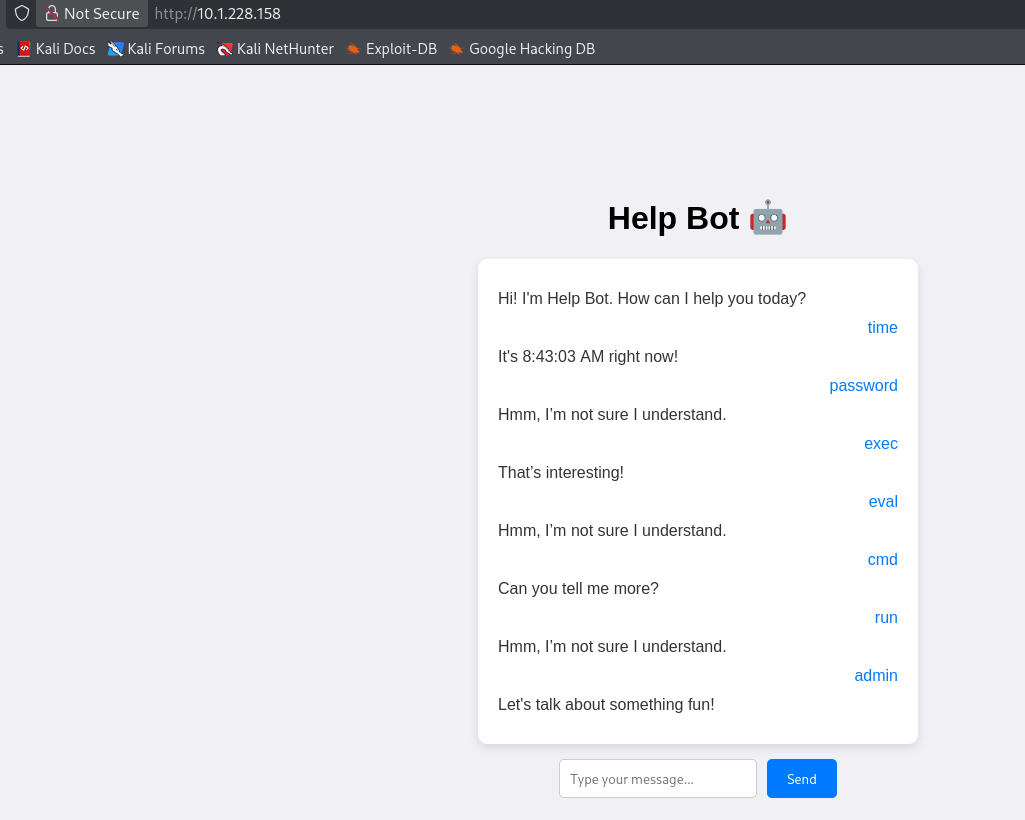Click the 'time' user message

[882, 328]
